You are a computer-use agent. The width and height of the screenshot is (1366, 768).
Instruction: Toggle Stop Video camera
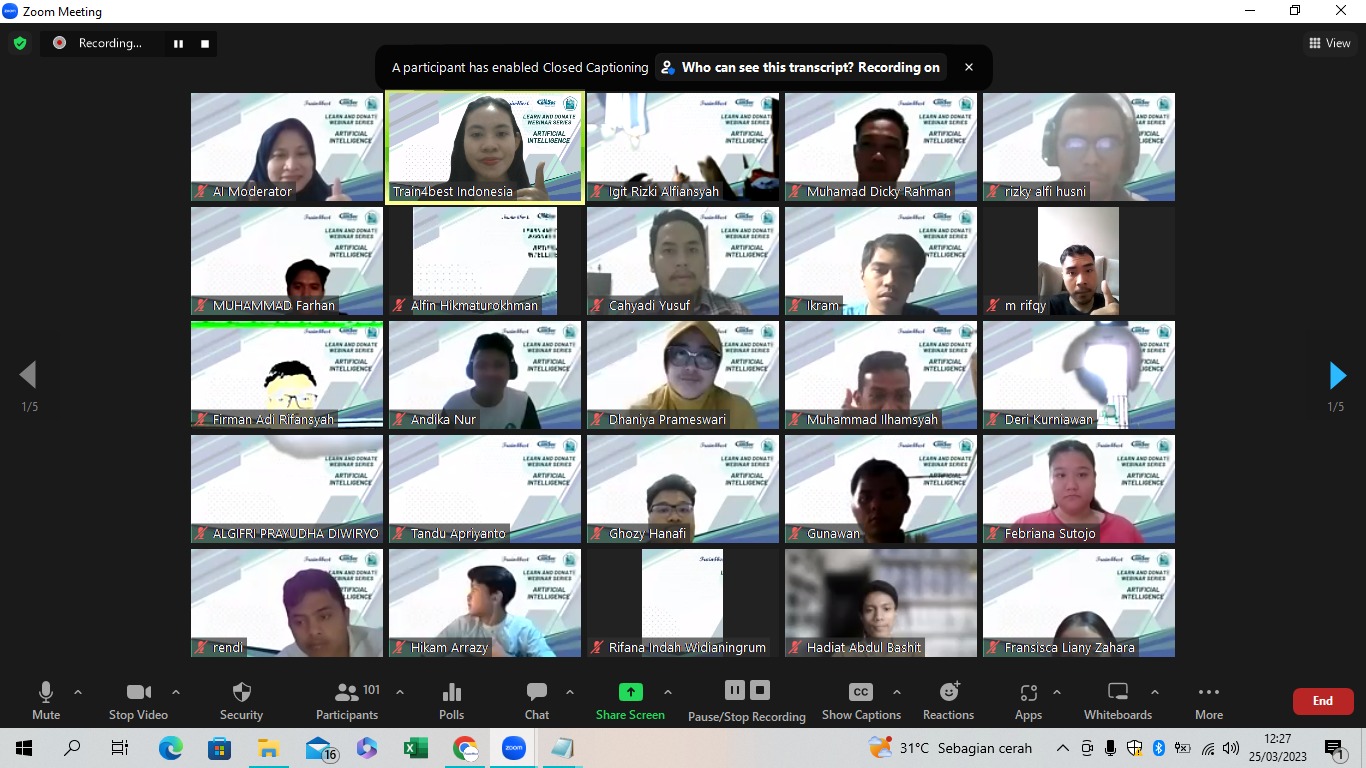pyautogui.click(x=138, y=700)
